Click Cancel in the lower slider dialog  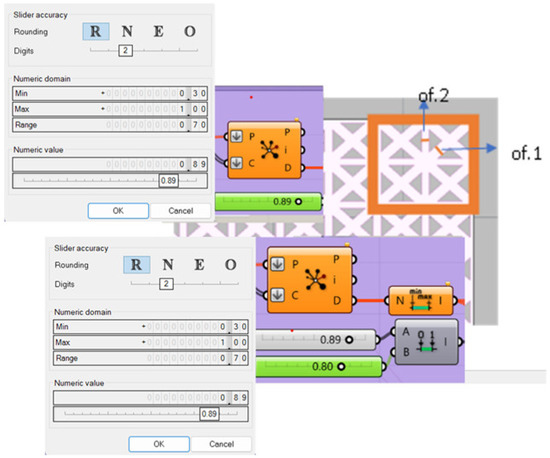(221, 444)
